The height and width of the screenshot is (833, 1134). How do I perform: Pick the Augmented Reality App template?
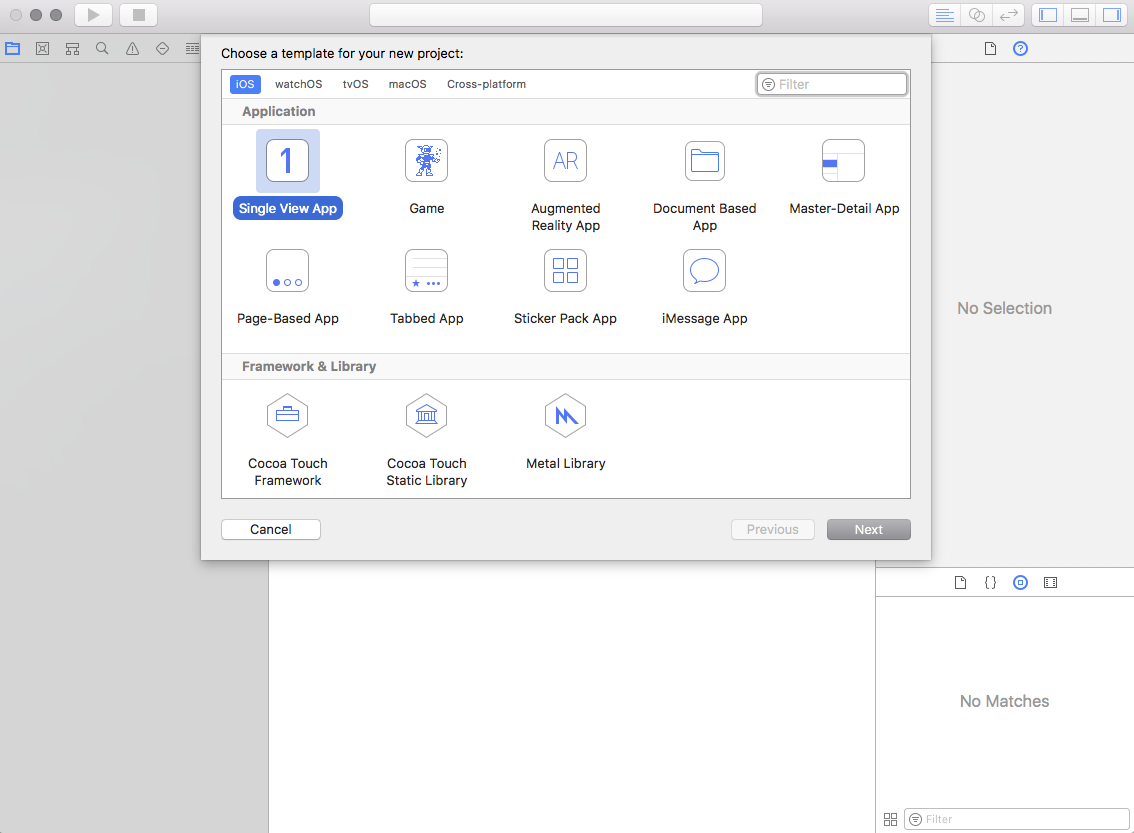pyautogui.click(x=566, y=186)
